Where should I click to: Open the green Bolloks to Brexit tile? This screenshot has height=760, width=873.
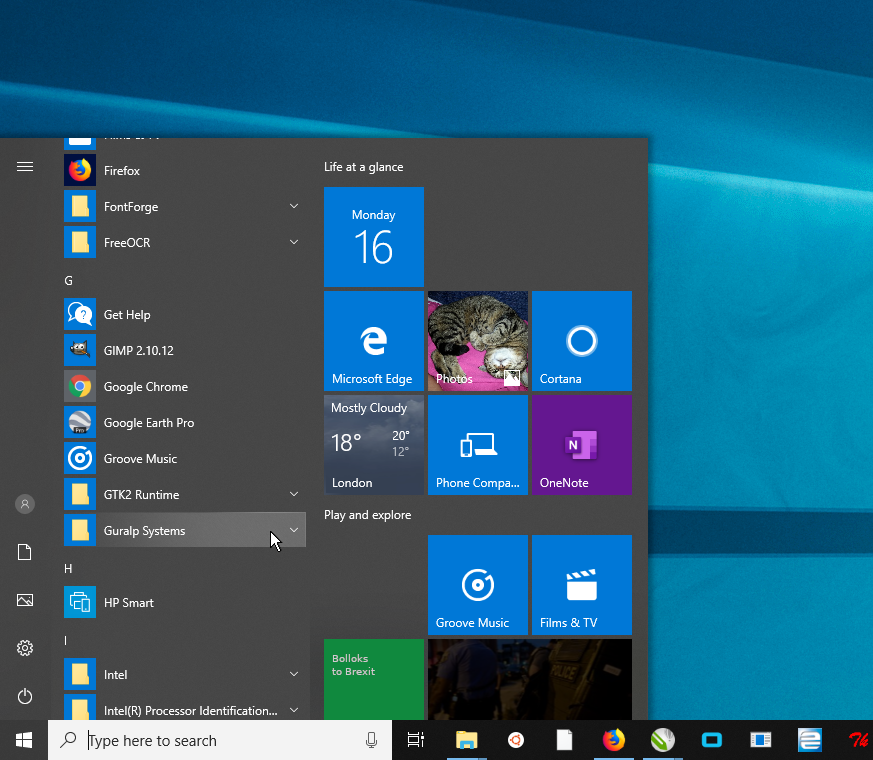[x=374, y=679]
